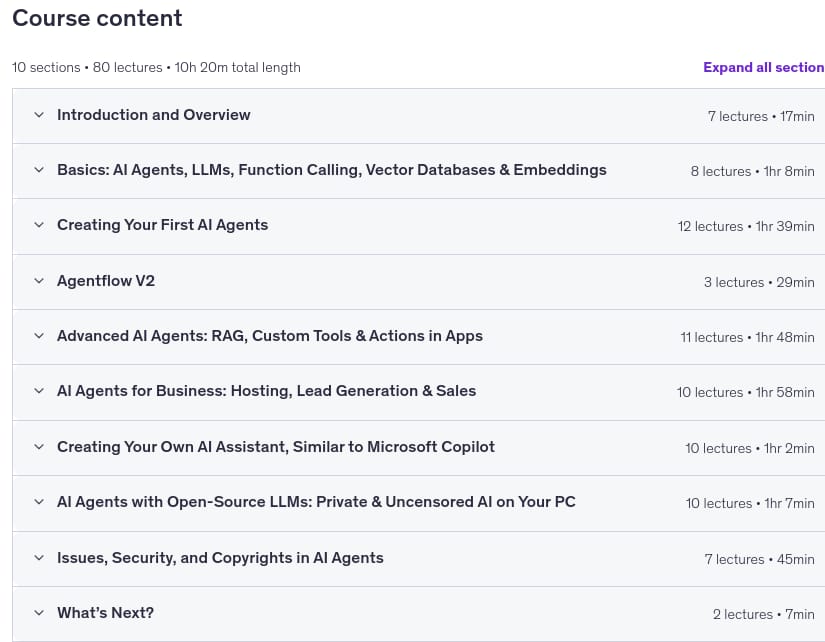The height and width of the screenshot is (642, 825).
Task: Expand the Creating Your Own AI Assistant chevron
Action: coord(39,447)
